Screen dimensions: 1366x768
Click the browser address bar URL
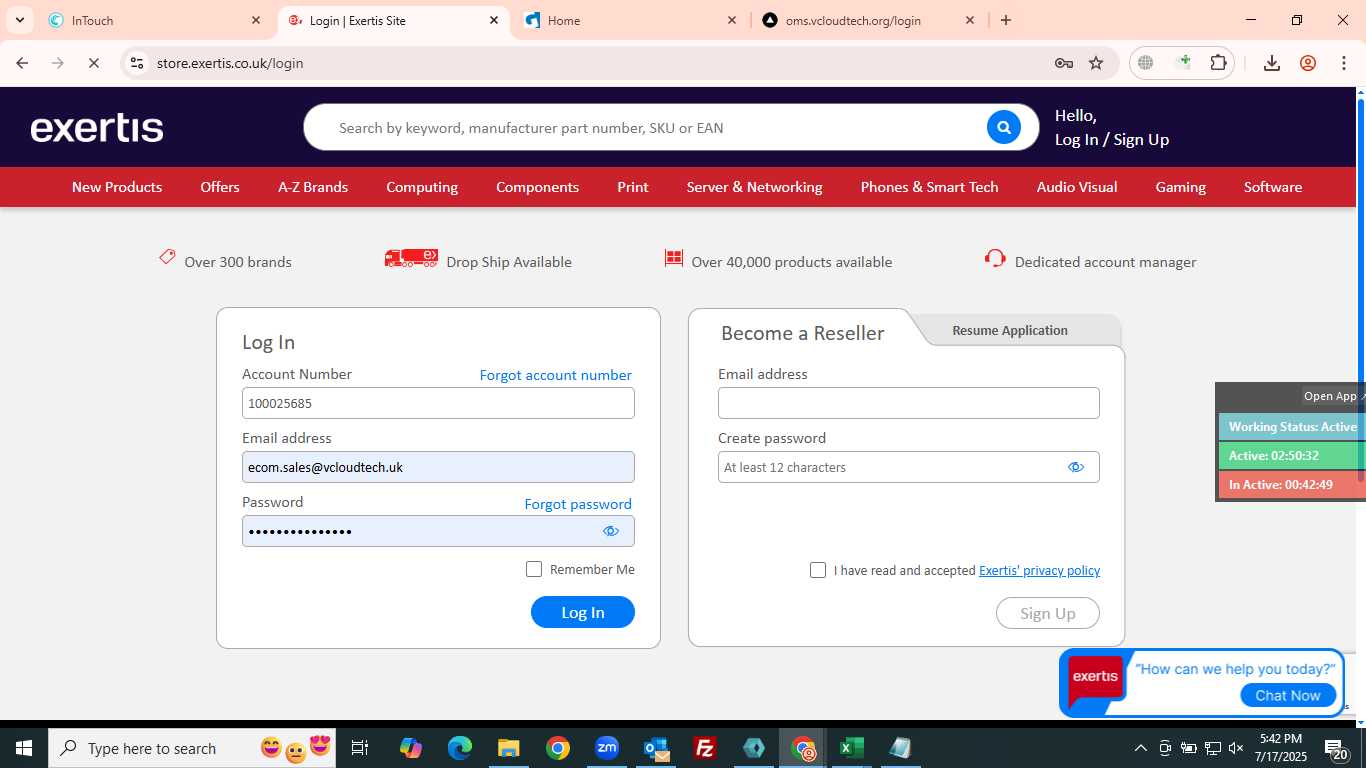(x=230, y=63)
